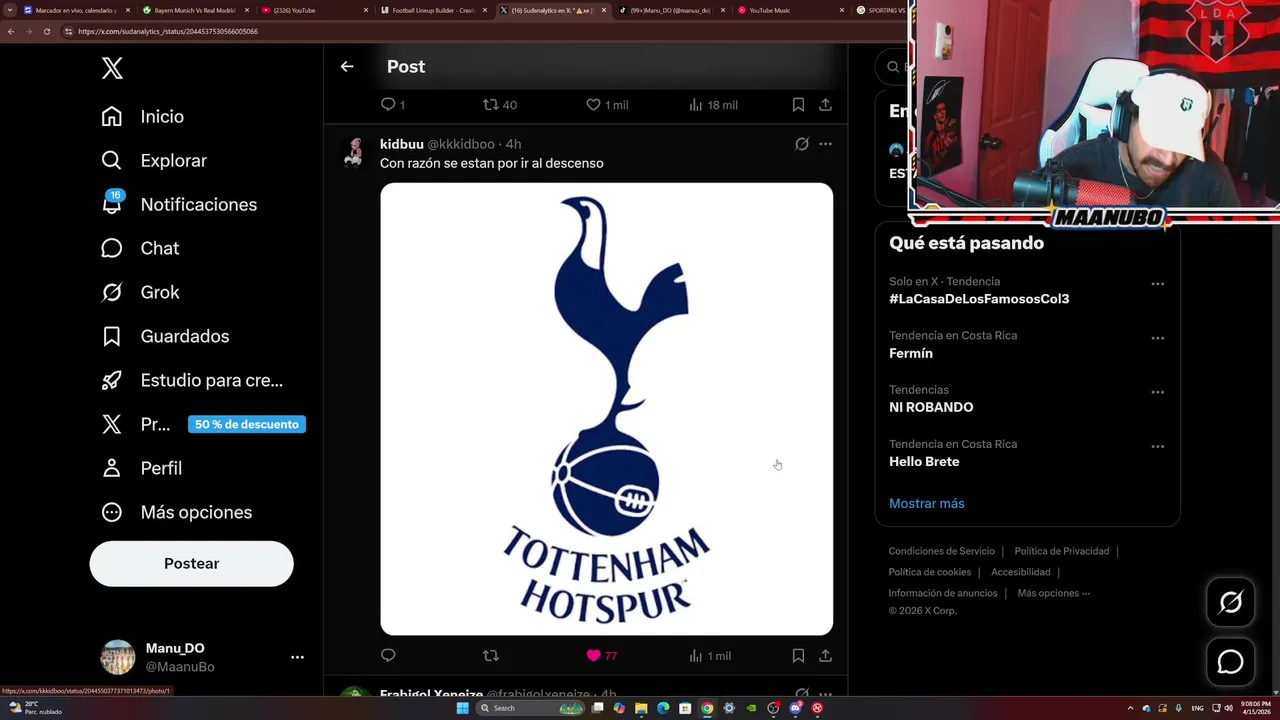Image resolution: width=1280 pixels, height=720 pixels.
Task: Open Fermín trending topic
Action: coord(911,353)
